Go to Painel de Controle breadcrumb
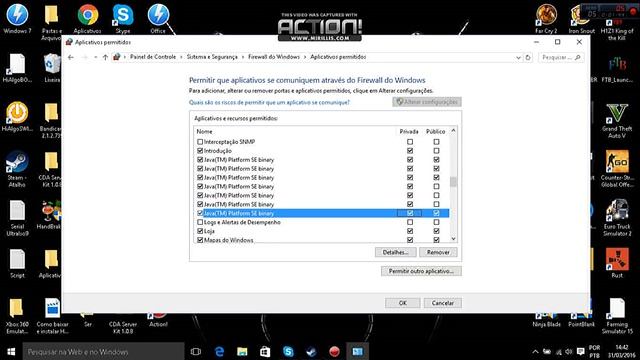The image size is (640, 360). (x=153, y=57)
